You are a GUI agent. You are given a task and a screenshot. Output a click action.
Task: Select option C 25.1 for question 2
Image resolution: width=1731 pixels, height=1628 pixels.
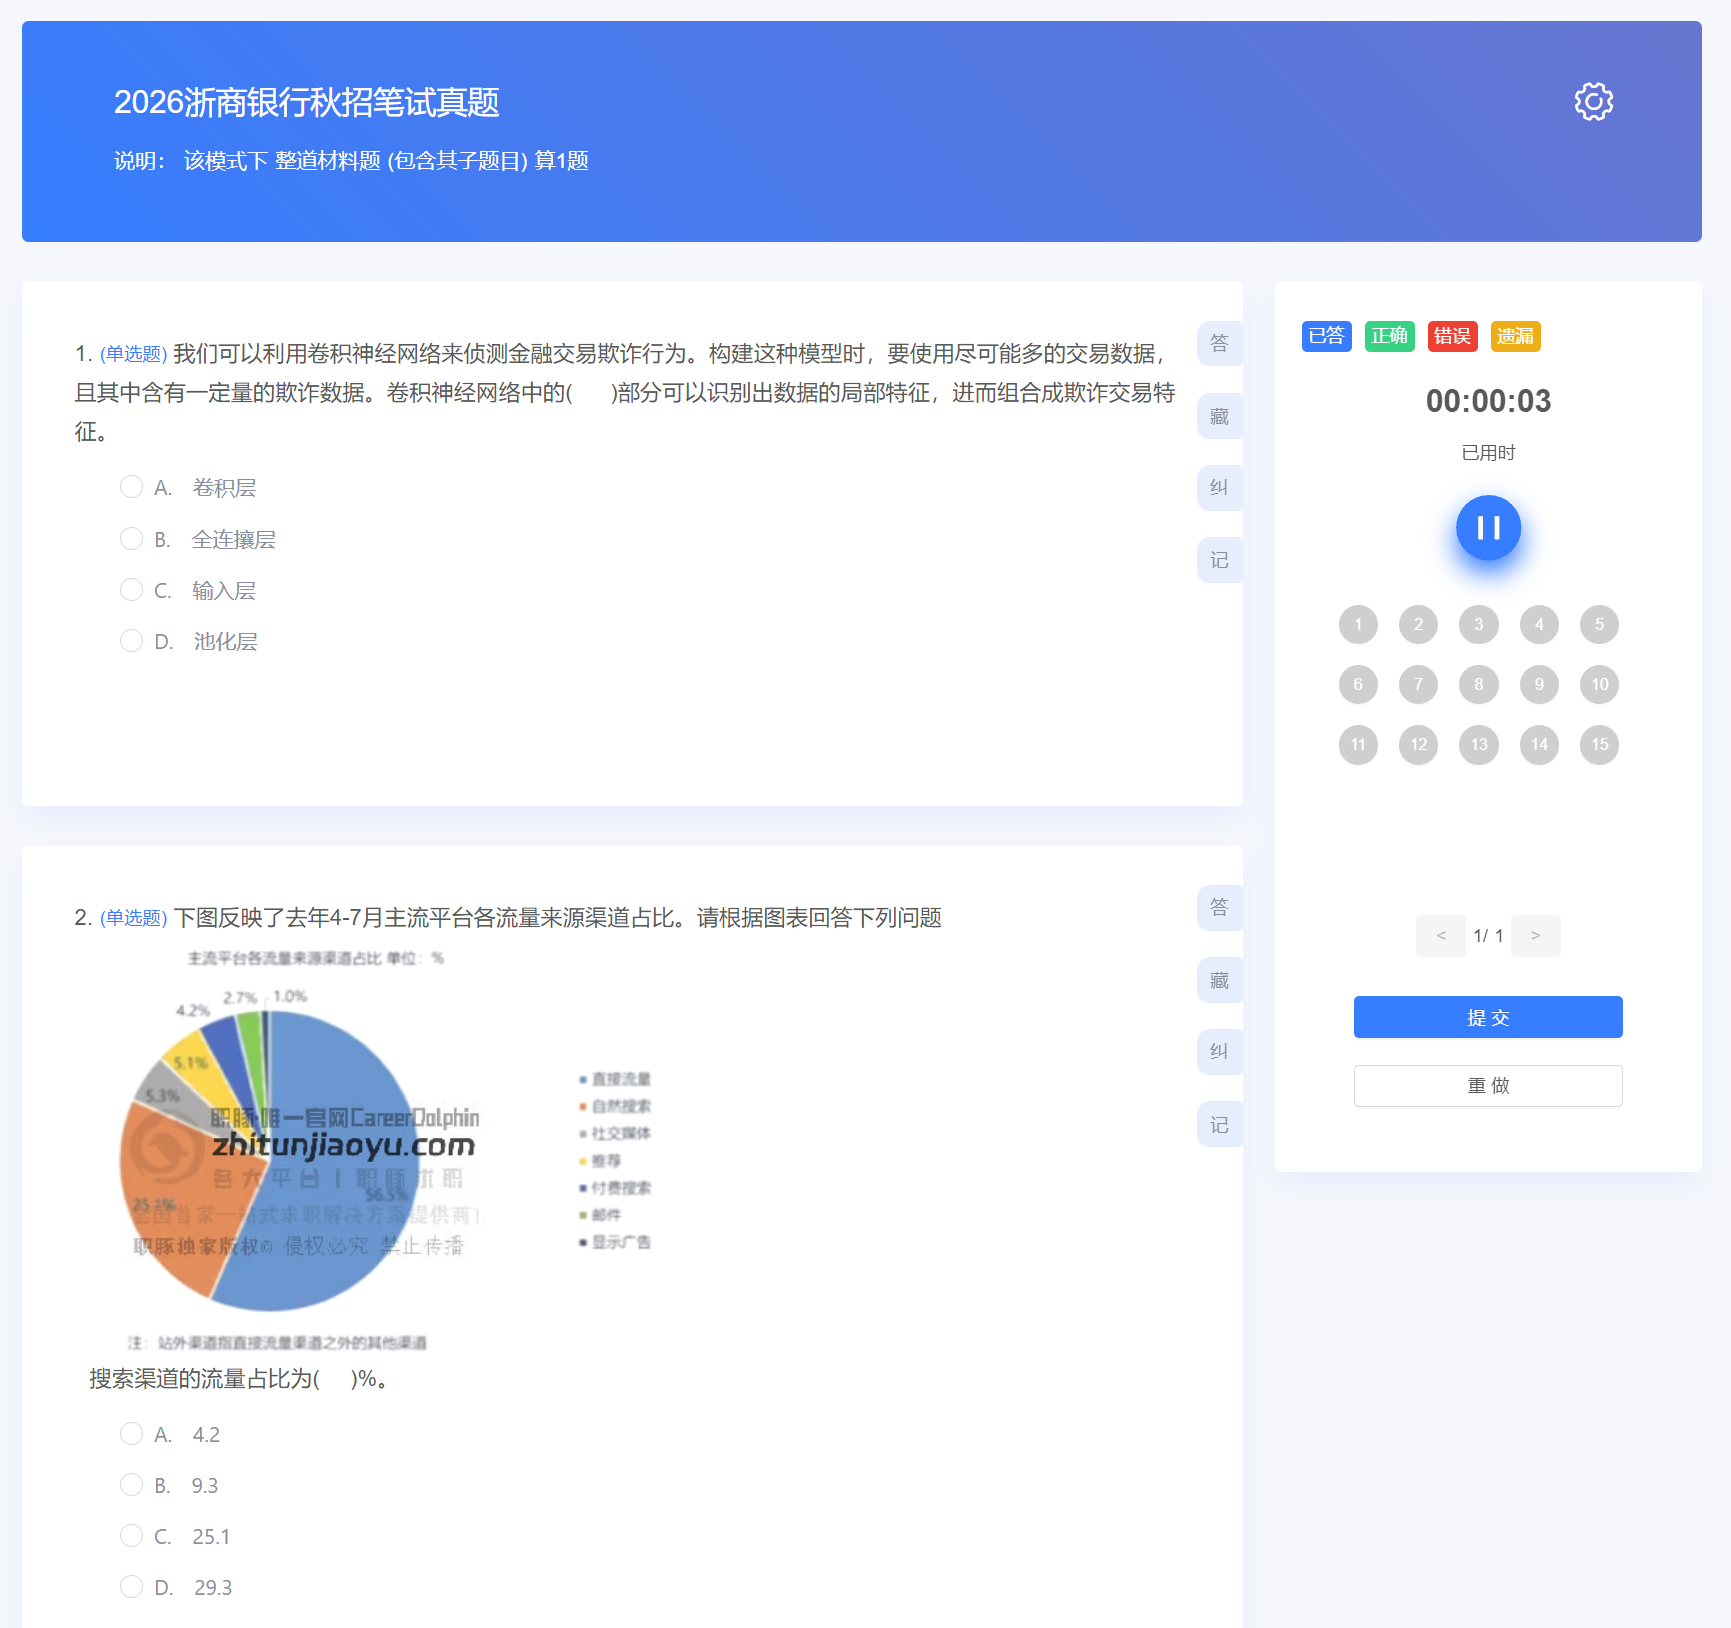click(x=131, y=1536)
